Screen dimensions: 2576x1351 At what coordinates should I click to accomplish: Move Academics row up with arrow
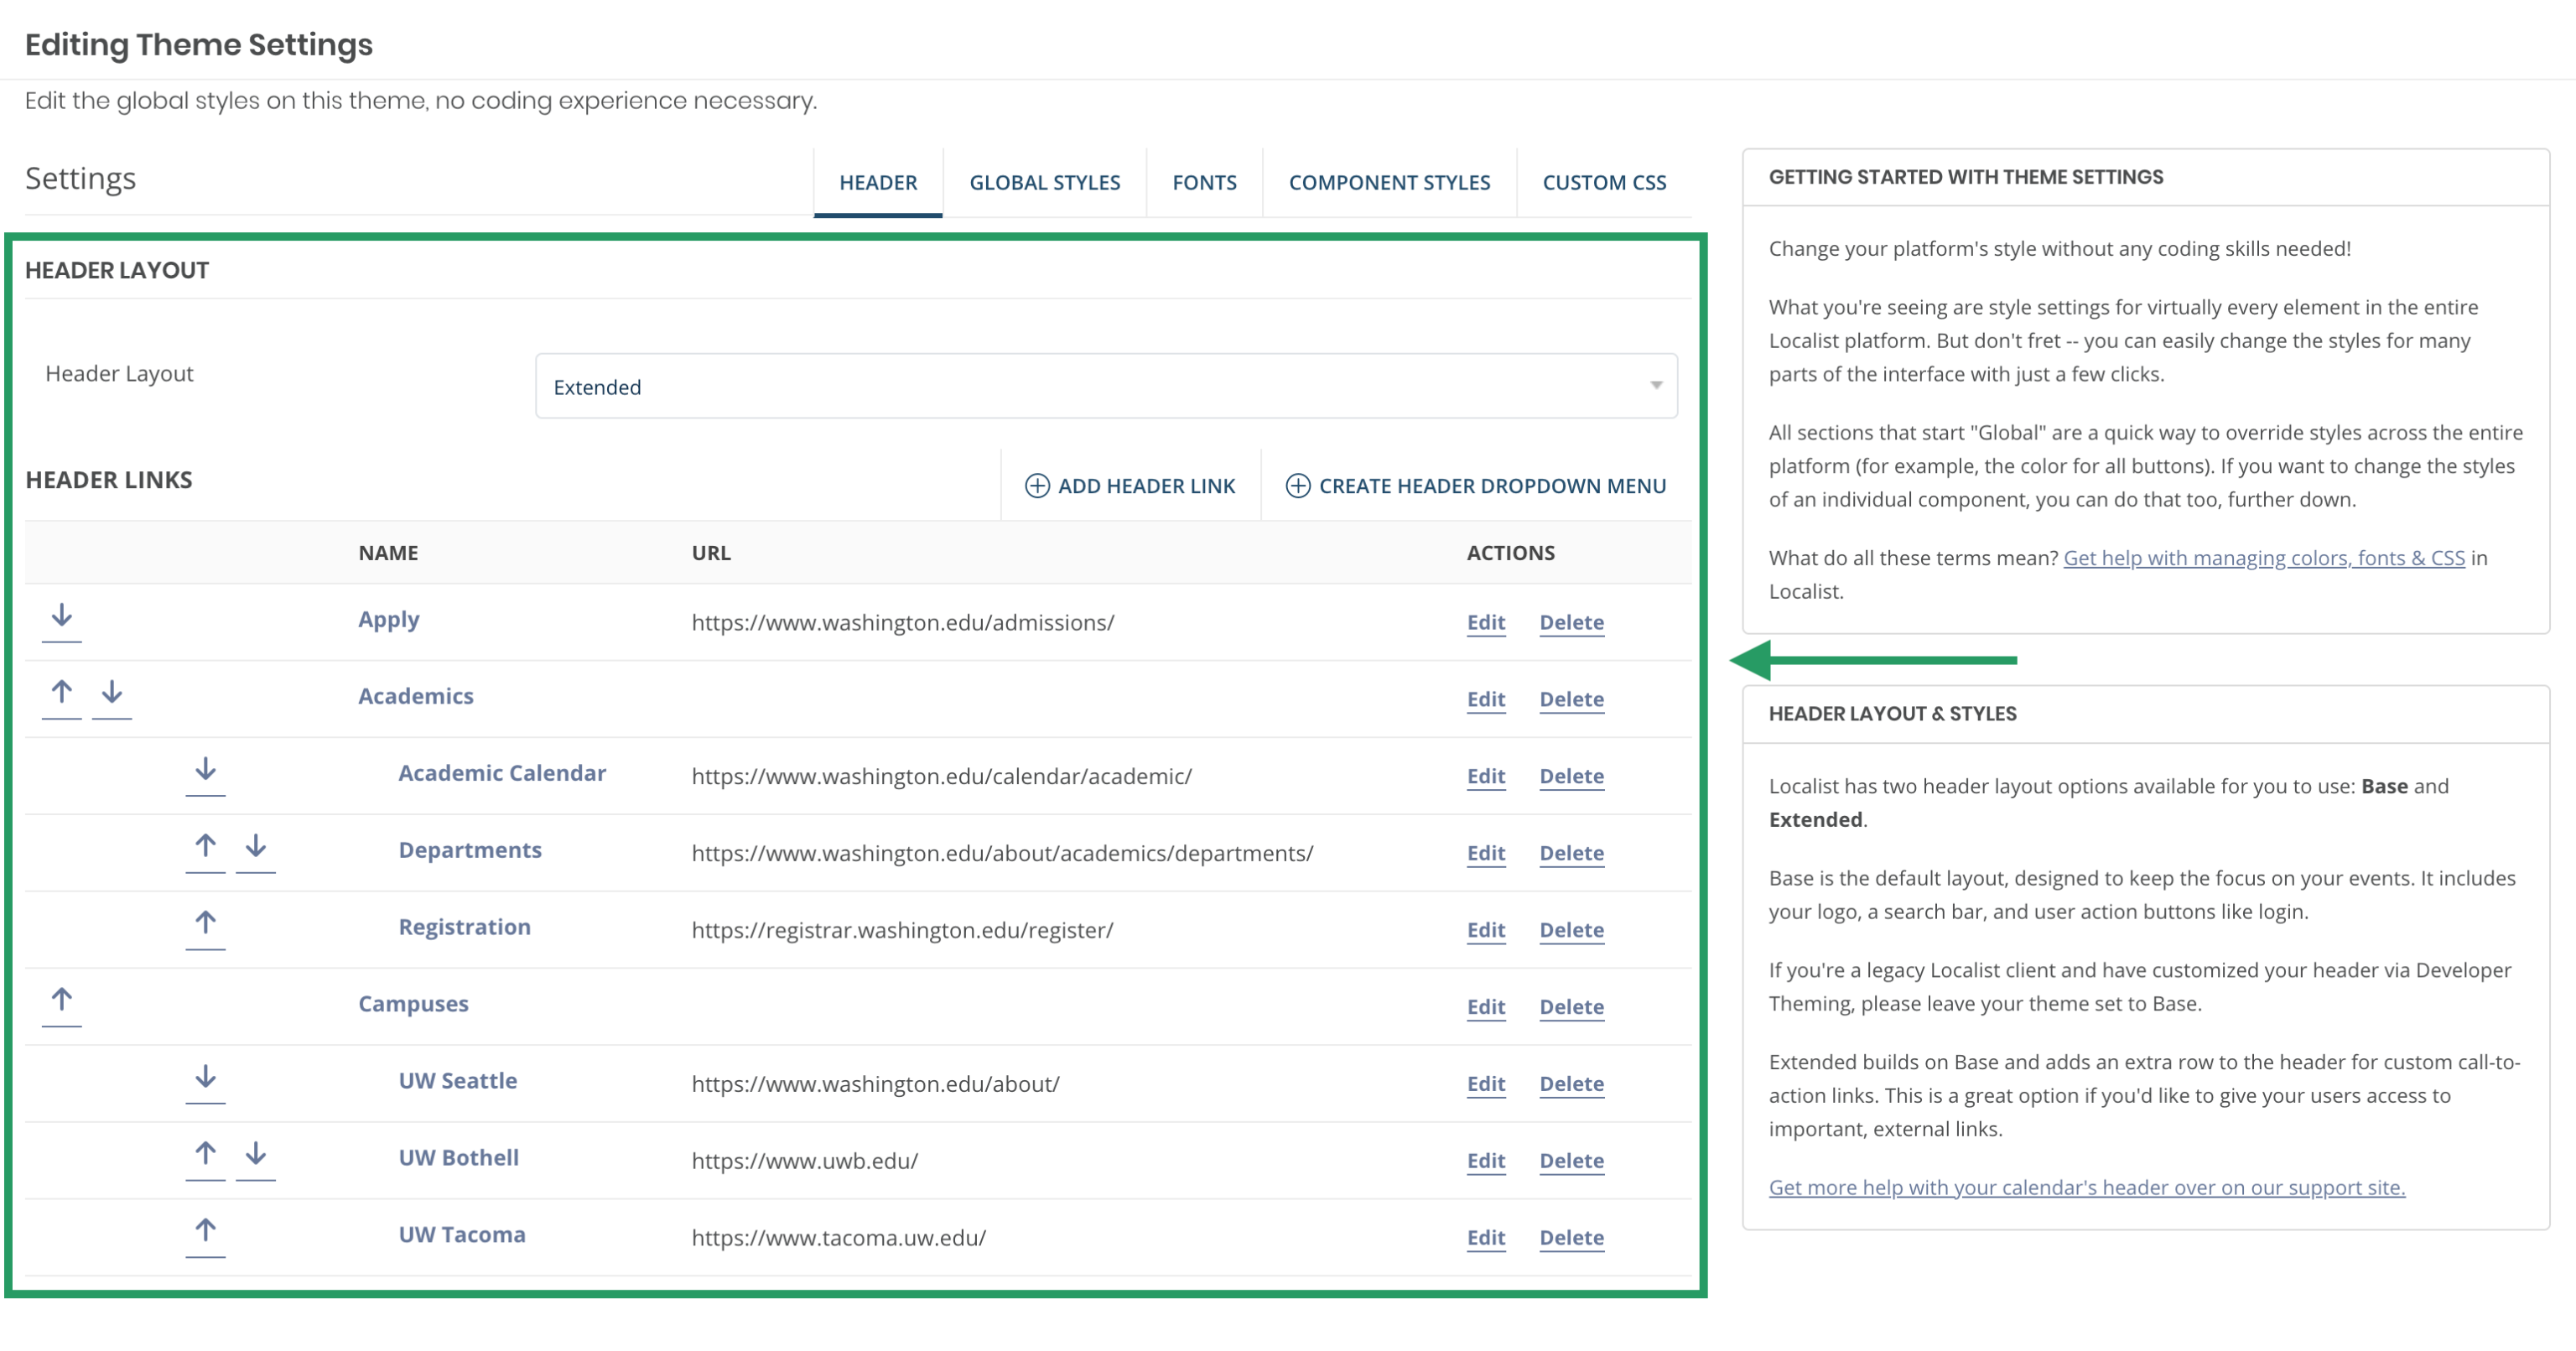click(x=61, y=693)
